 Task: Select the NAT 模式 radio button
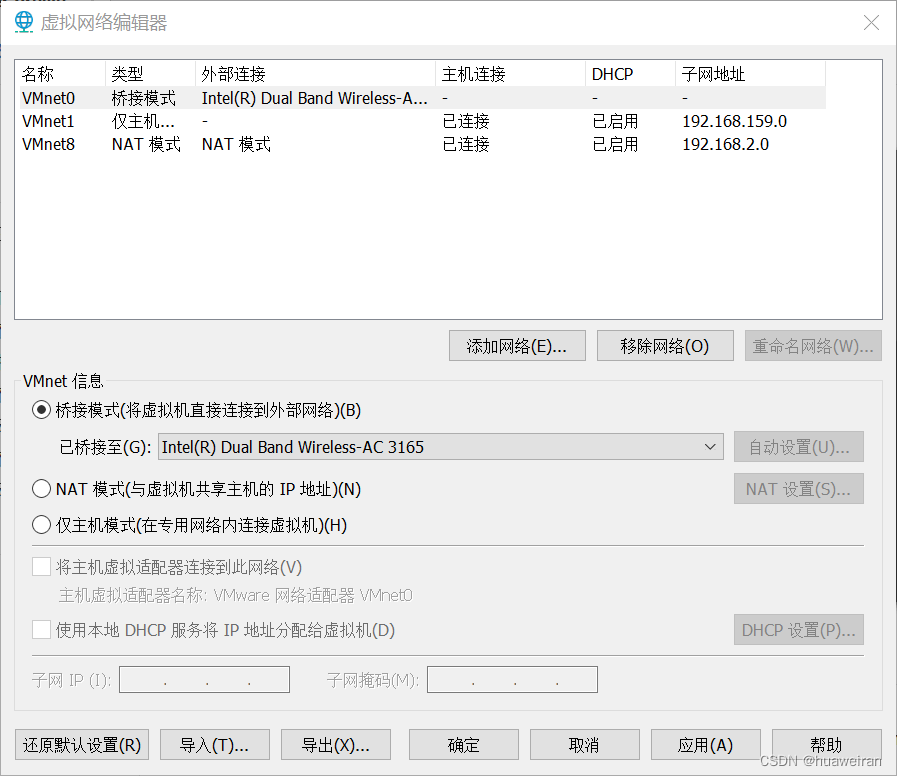[x=41, y=489]
